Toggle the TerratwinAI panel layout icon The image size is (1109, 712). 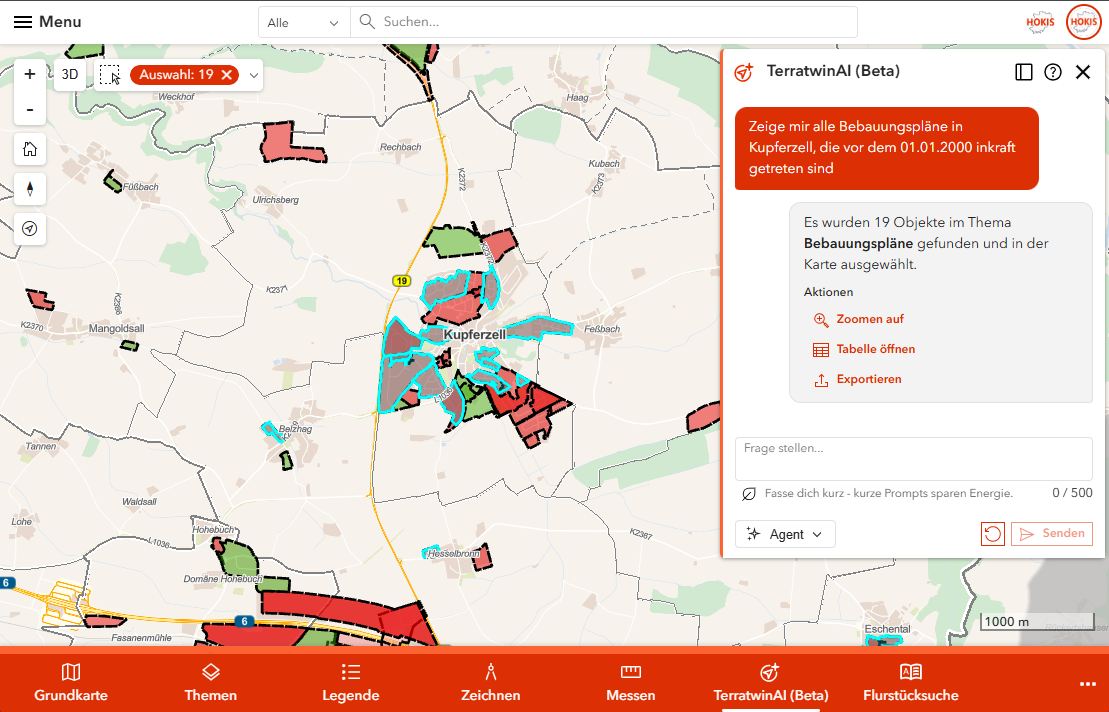pyautogui.click(x=1023, y=71)
